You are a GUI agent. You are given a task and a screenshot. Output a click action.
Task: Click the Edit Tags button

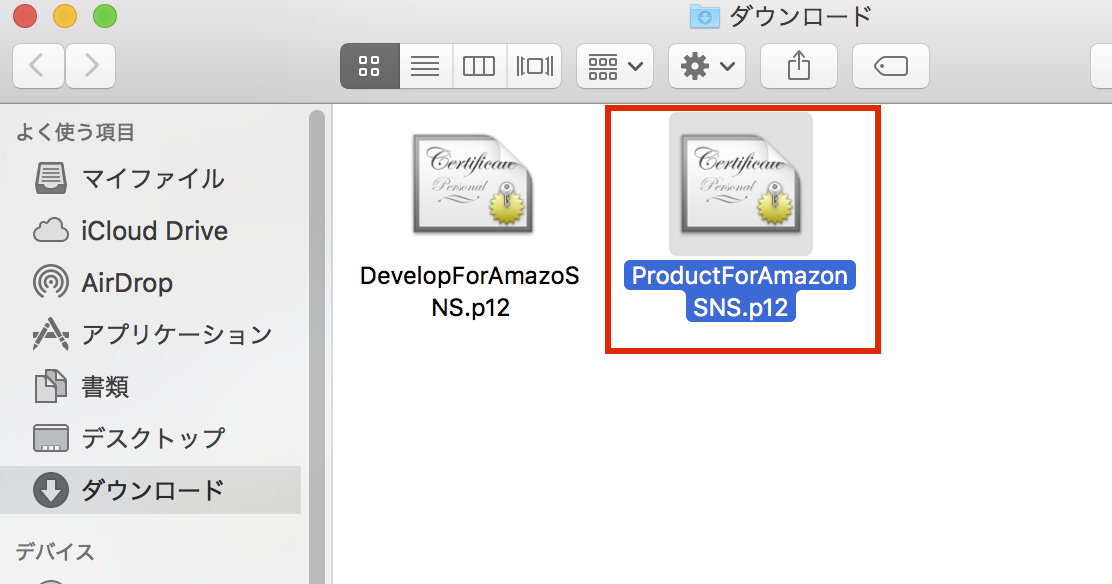(x=890, y=66)
